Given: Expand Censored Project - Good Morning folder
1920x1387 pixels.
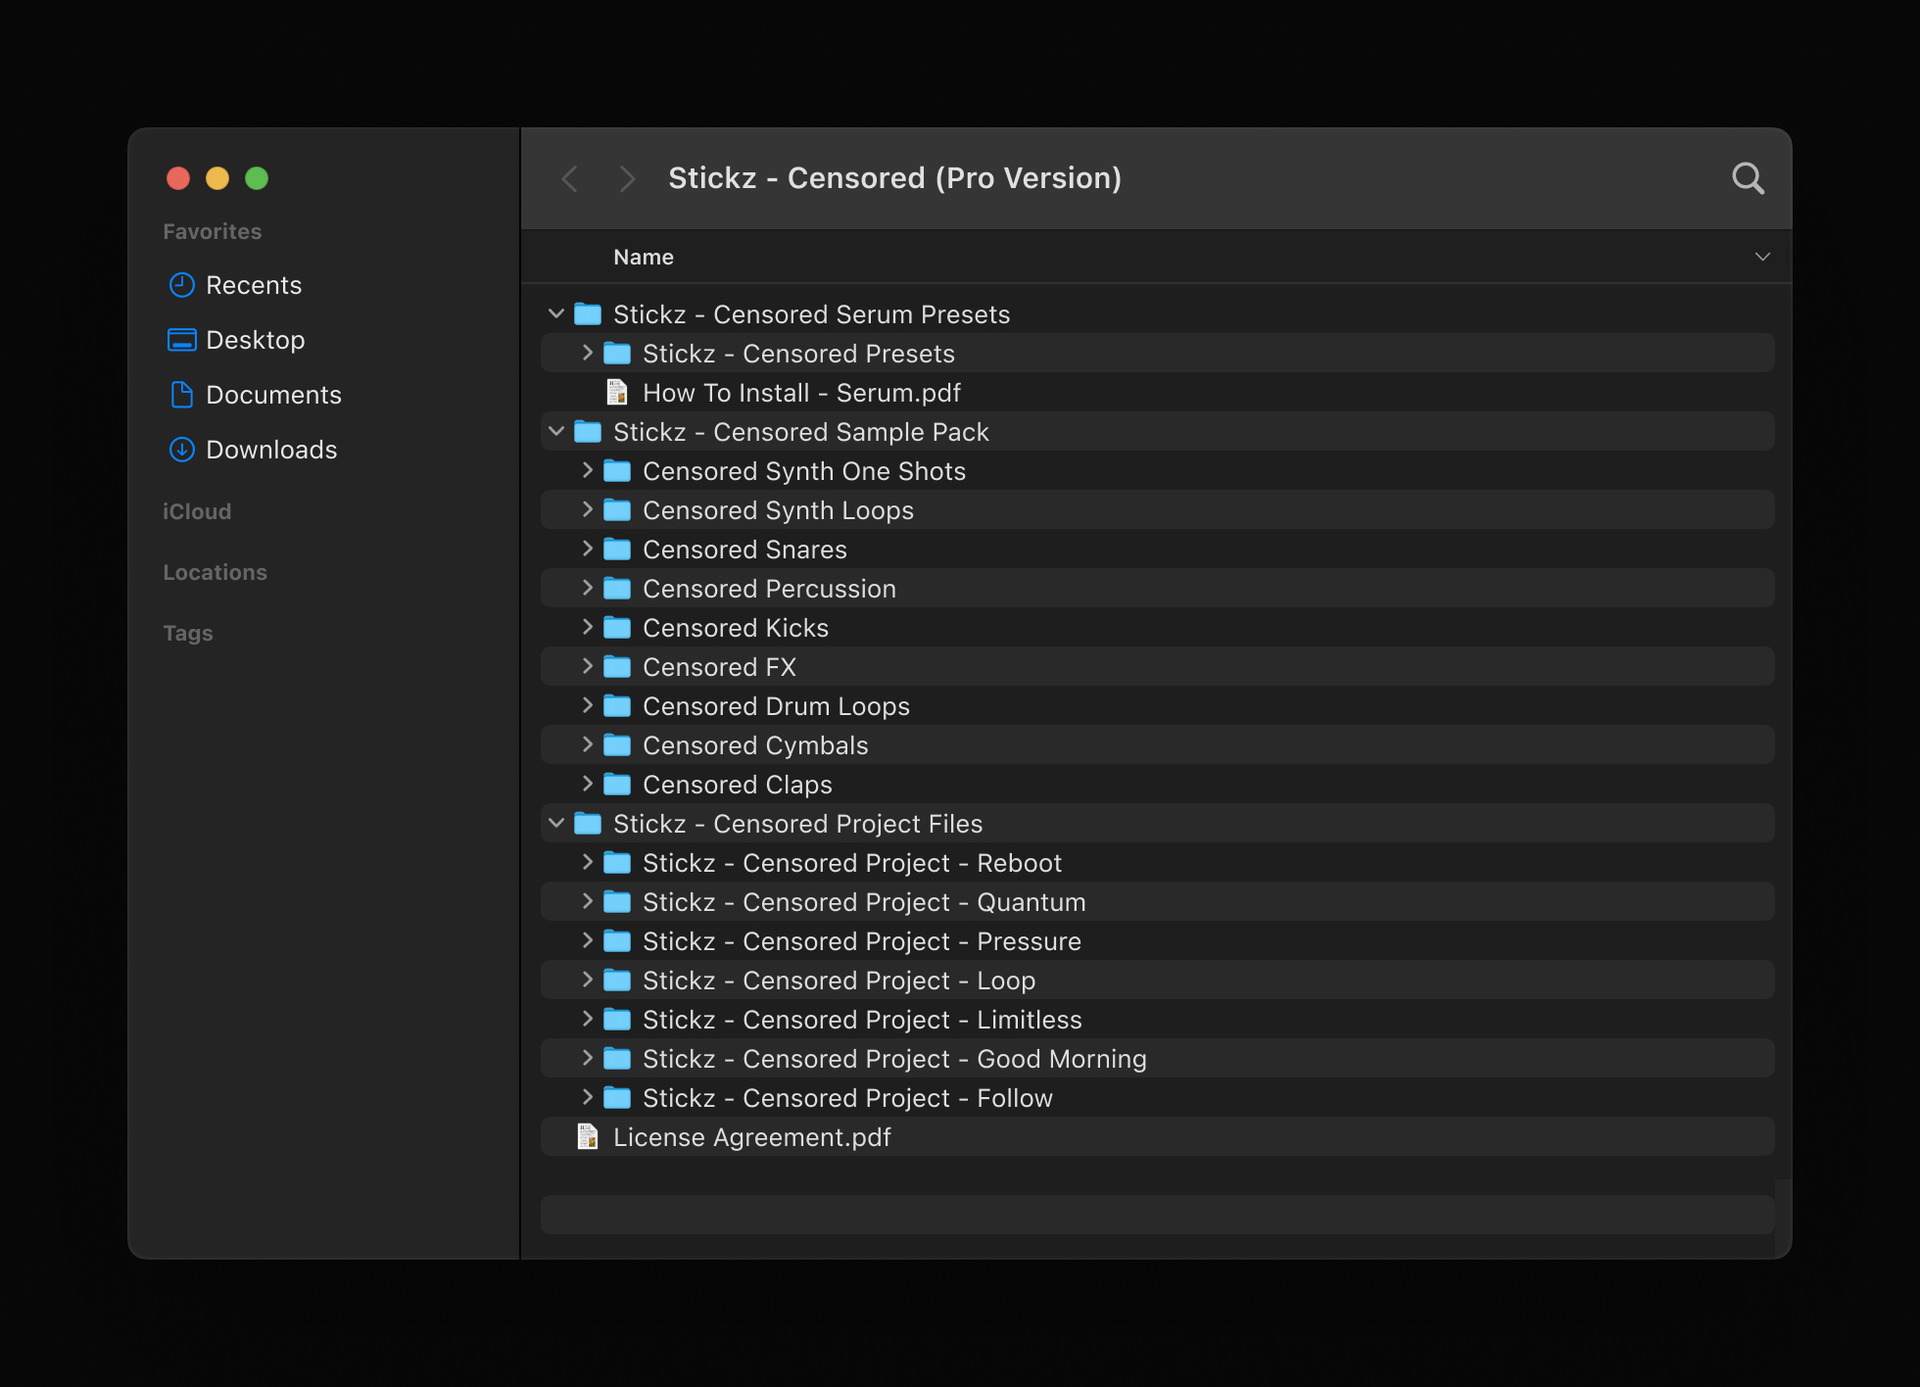Looking at the screenshot, I should pyautogui.click(x=587, y=1058).
